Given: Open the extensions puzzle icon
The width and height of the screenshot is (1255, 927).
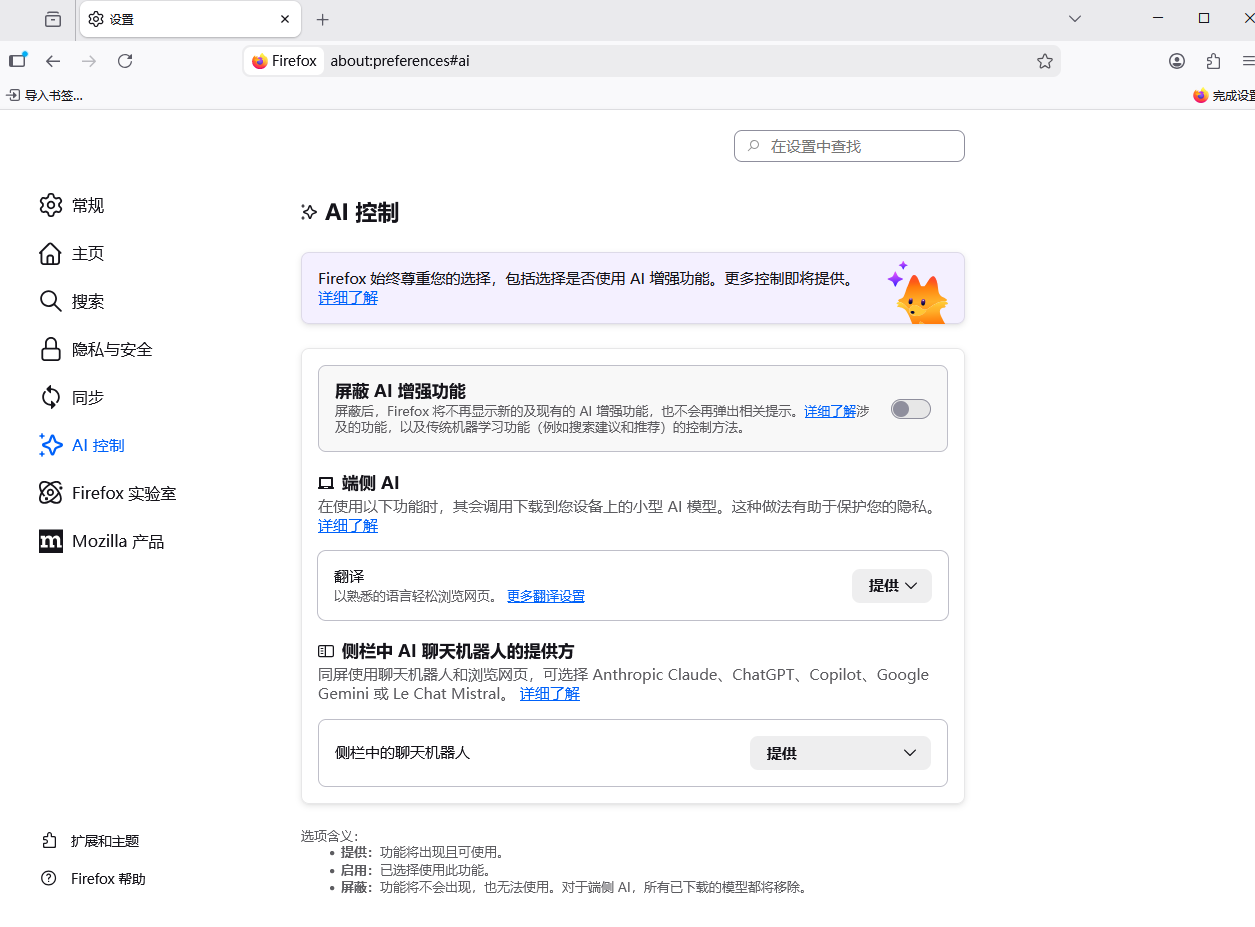Looking at the screenshot, I should [1213, 61].
